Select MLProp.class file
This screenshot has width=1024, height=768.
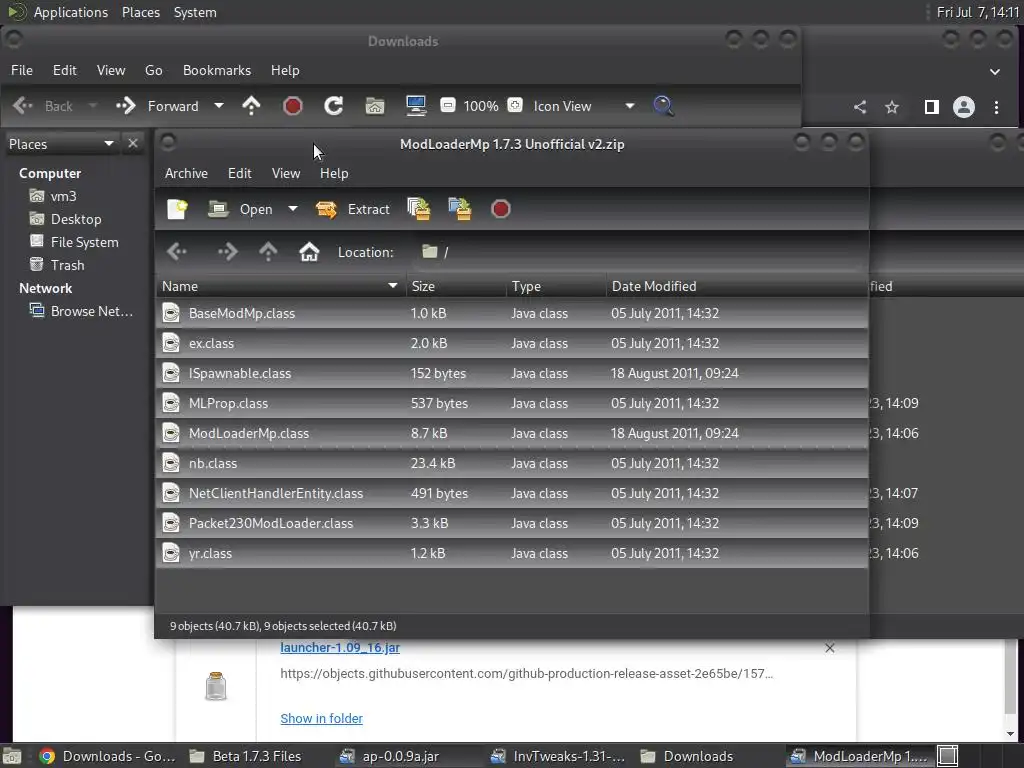pyautogui.click(x=512, y=404)
